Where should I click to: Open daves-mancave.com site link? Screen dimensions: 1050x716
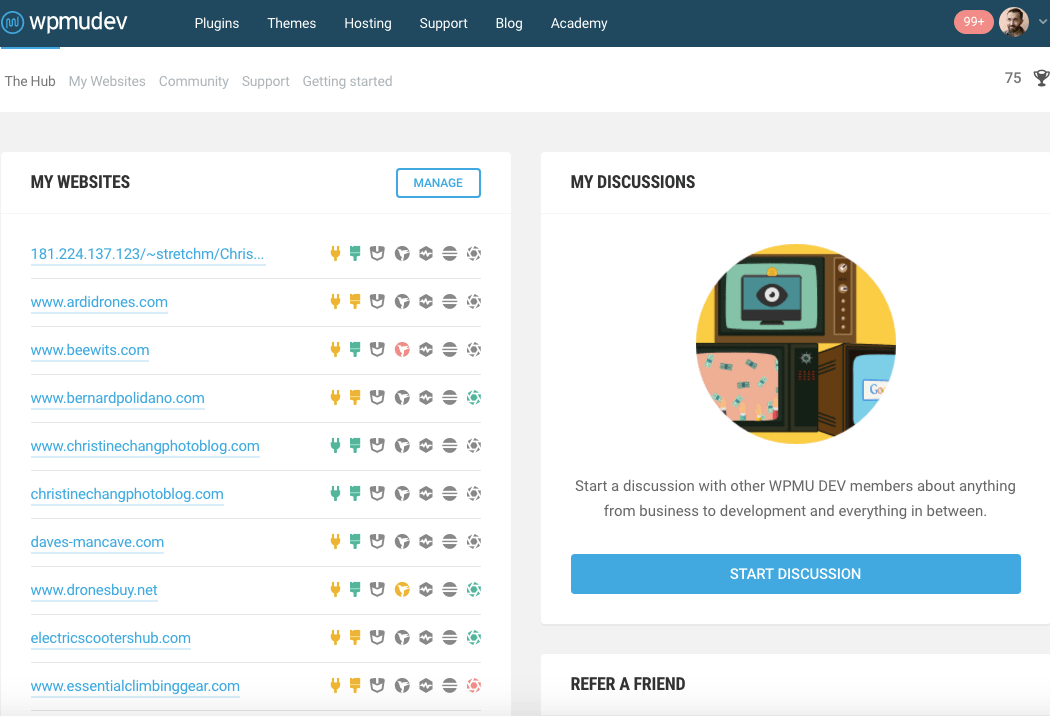(x=97, y=542)
